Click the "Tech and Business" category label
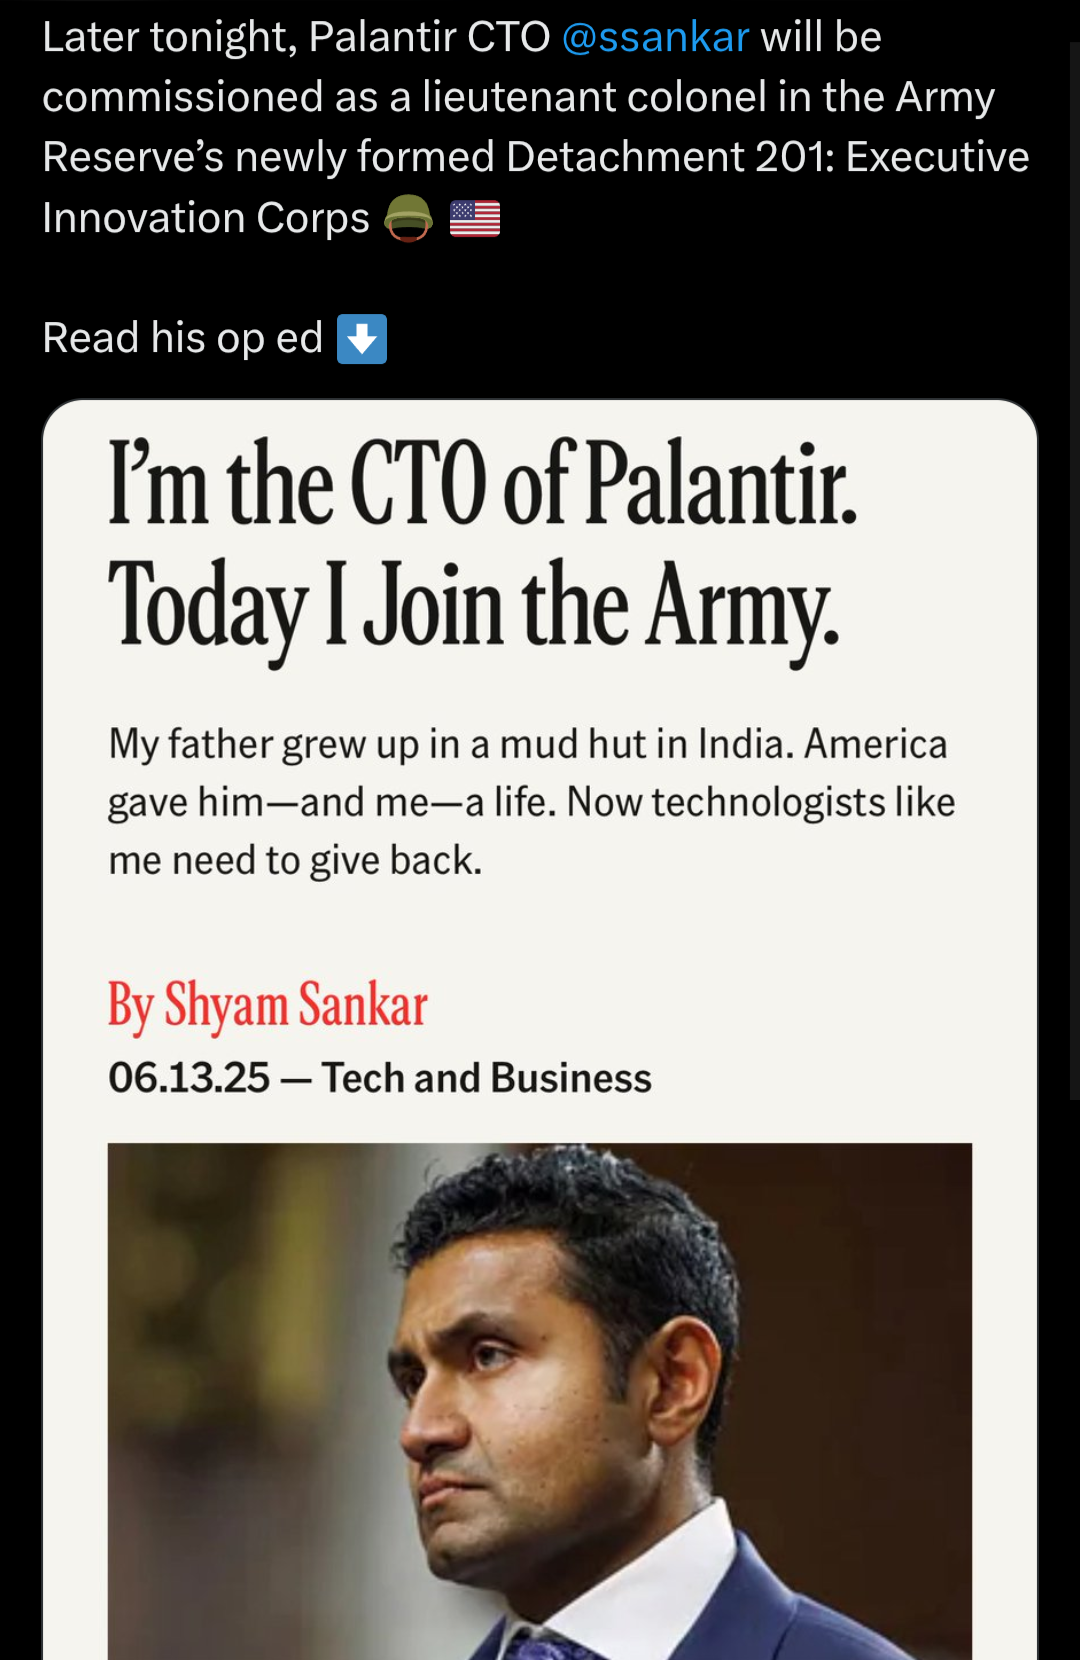 click(x=486, y=1078)
